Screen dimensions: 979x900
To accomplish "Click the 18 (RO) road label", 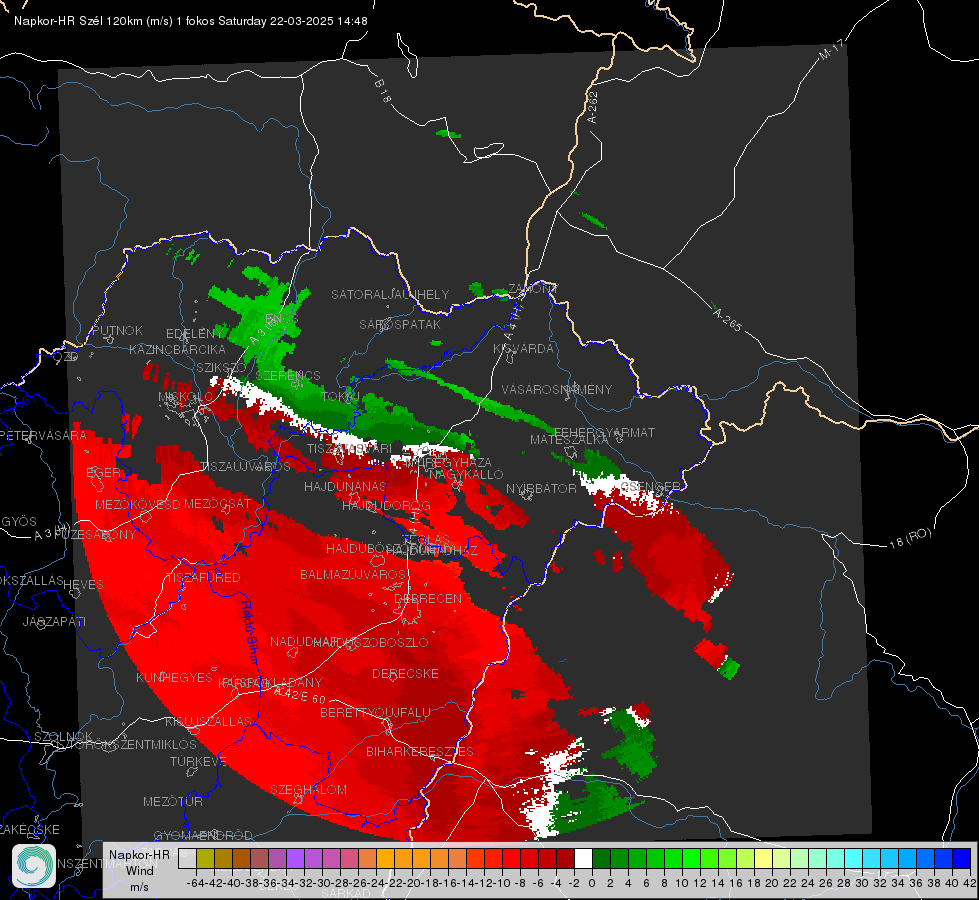I will [x=910, y=538].
